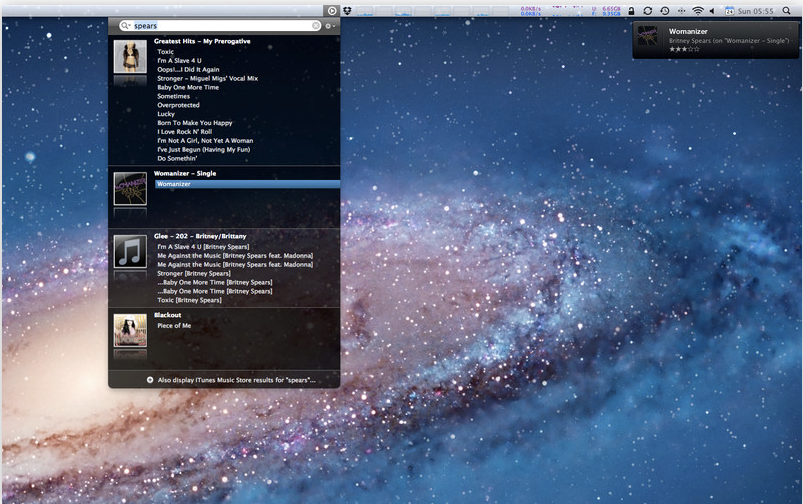Select the highlighted "Womanizer" track row

pyautogui.click(x=247, y=184)
